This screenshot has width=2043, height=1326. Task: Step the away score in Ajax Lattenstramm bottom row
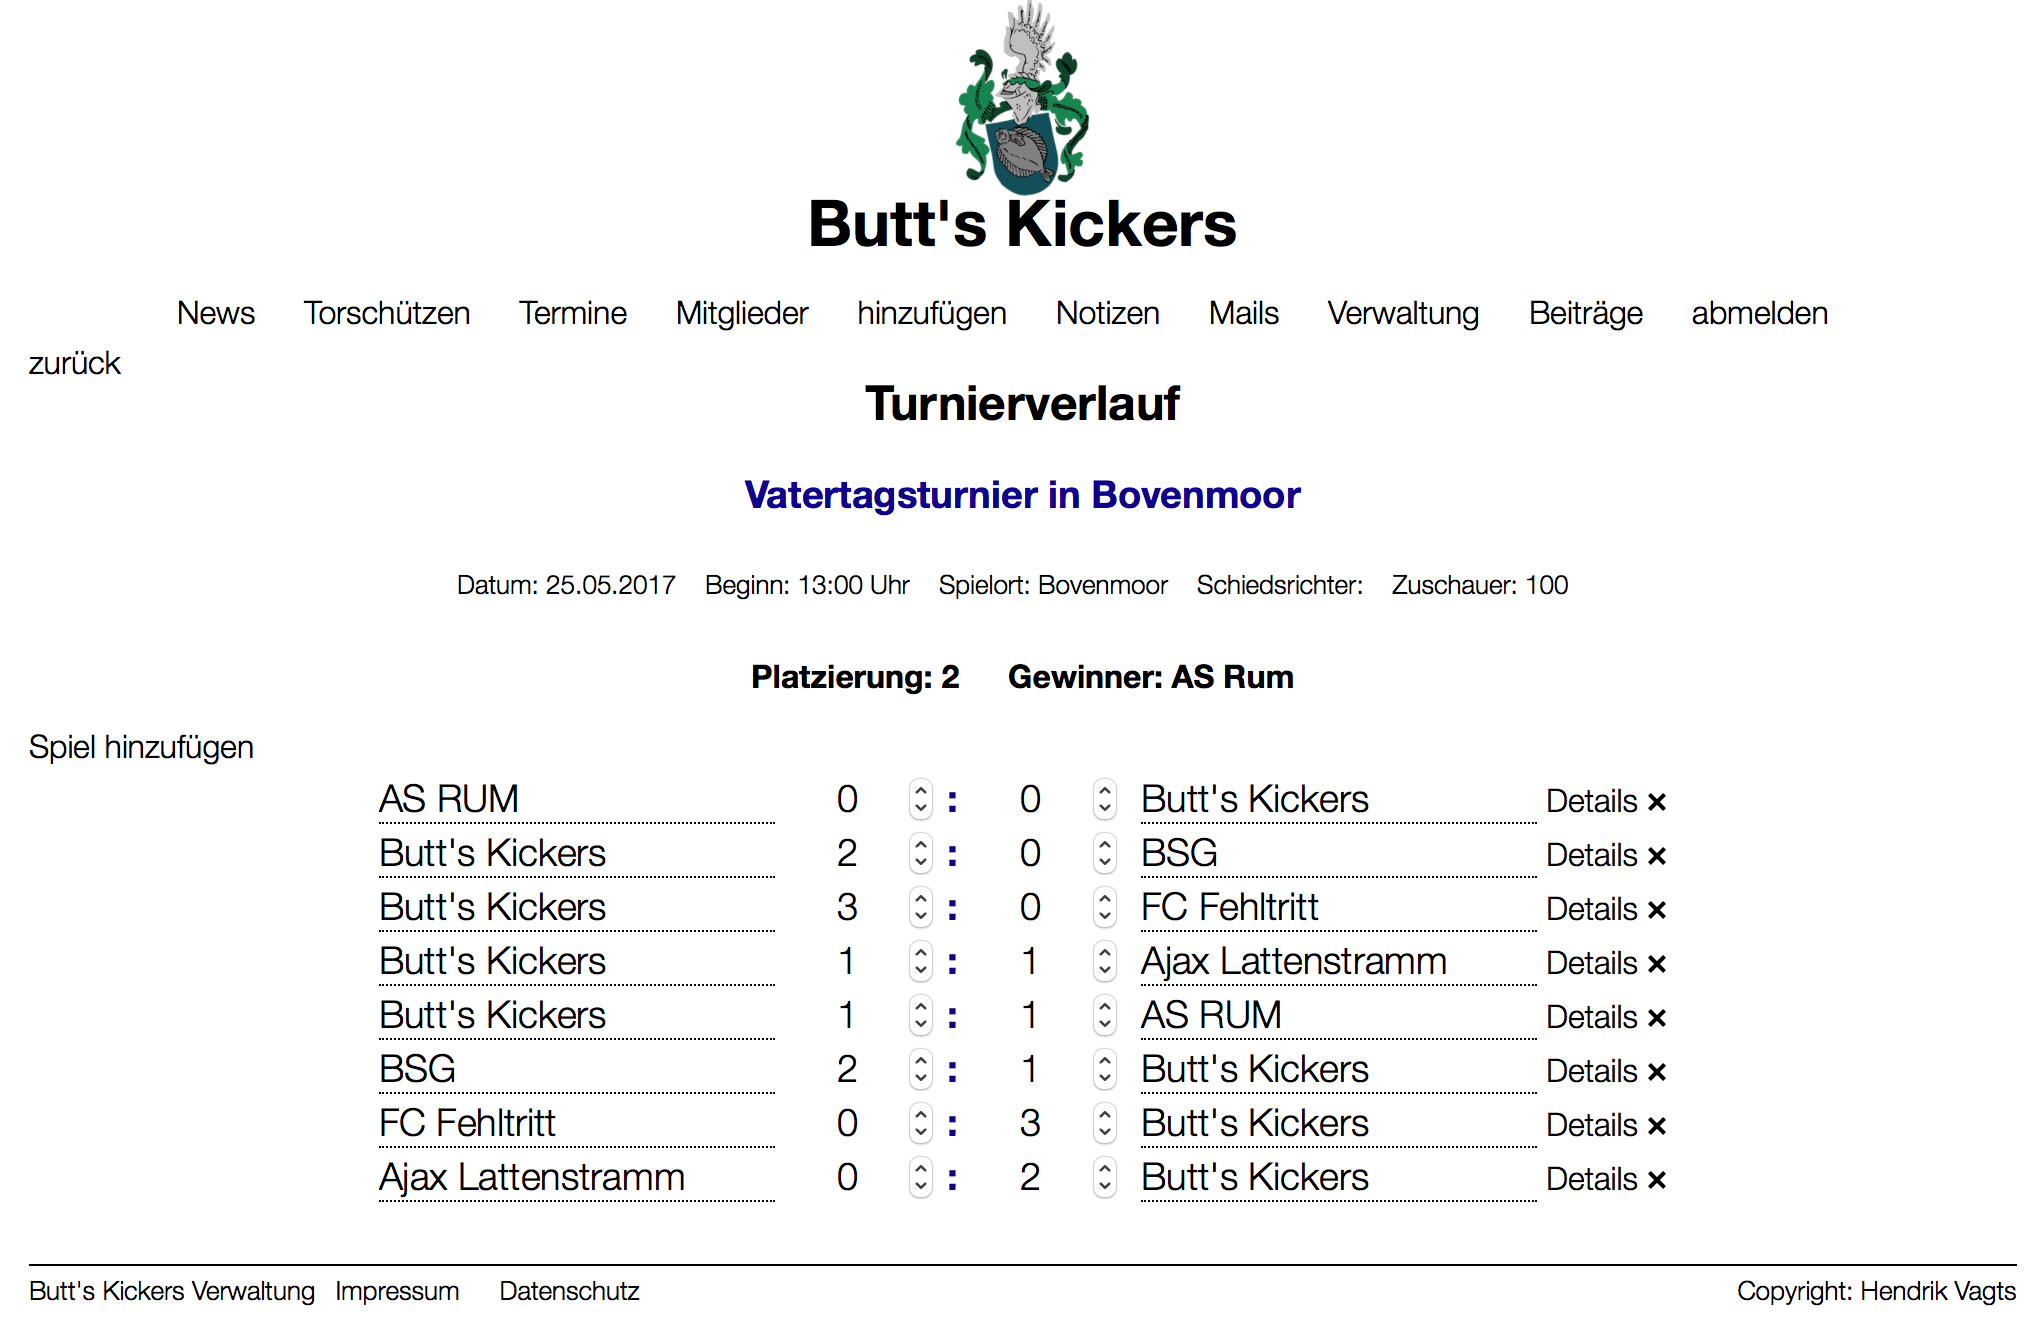(1104, 1177)
